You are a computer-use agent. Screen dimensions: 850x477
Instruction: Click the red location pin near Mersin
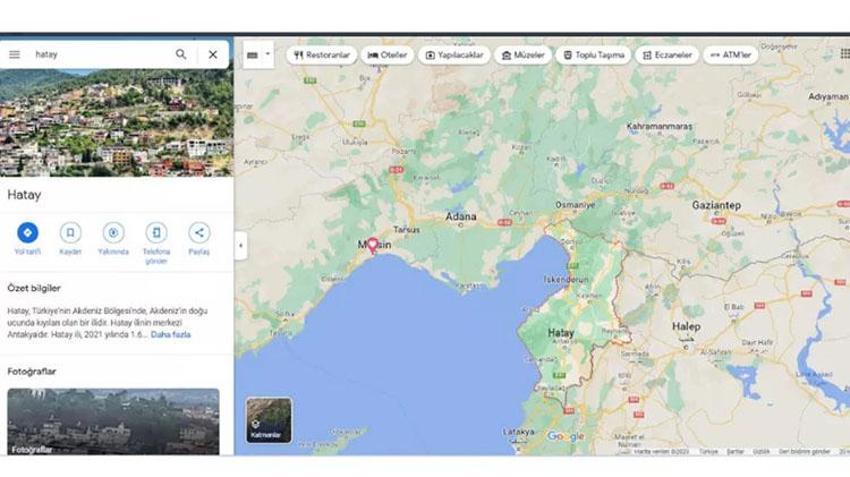tap(372, 246)
